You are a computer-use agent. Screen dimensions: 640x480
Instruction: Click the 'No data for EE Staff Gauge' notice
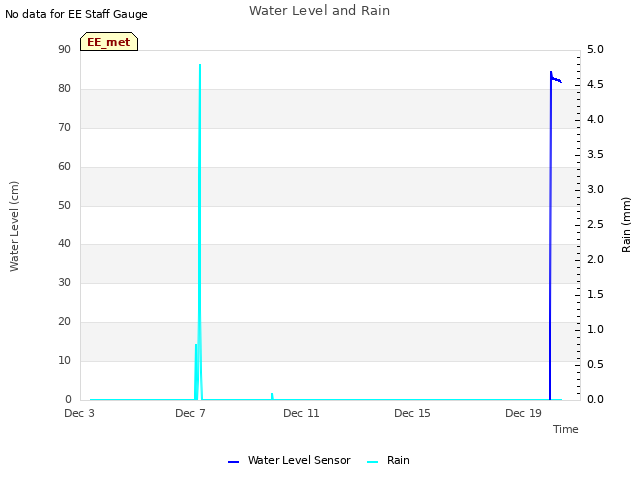click(76, 14)
